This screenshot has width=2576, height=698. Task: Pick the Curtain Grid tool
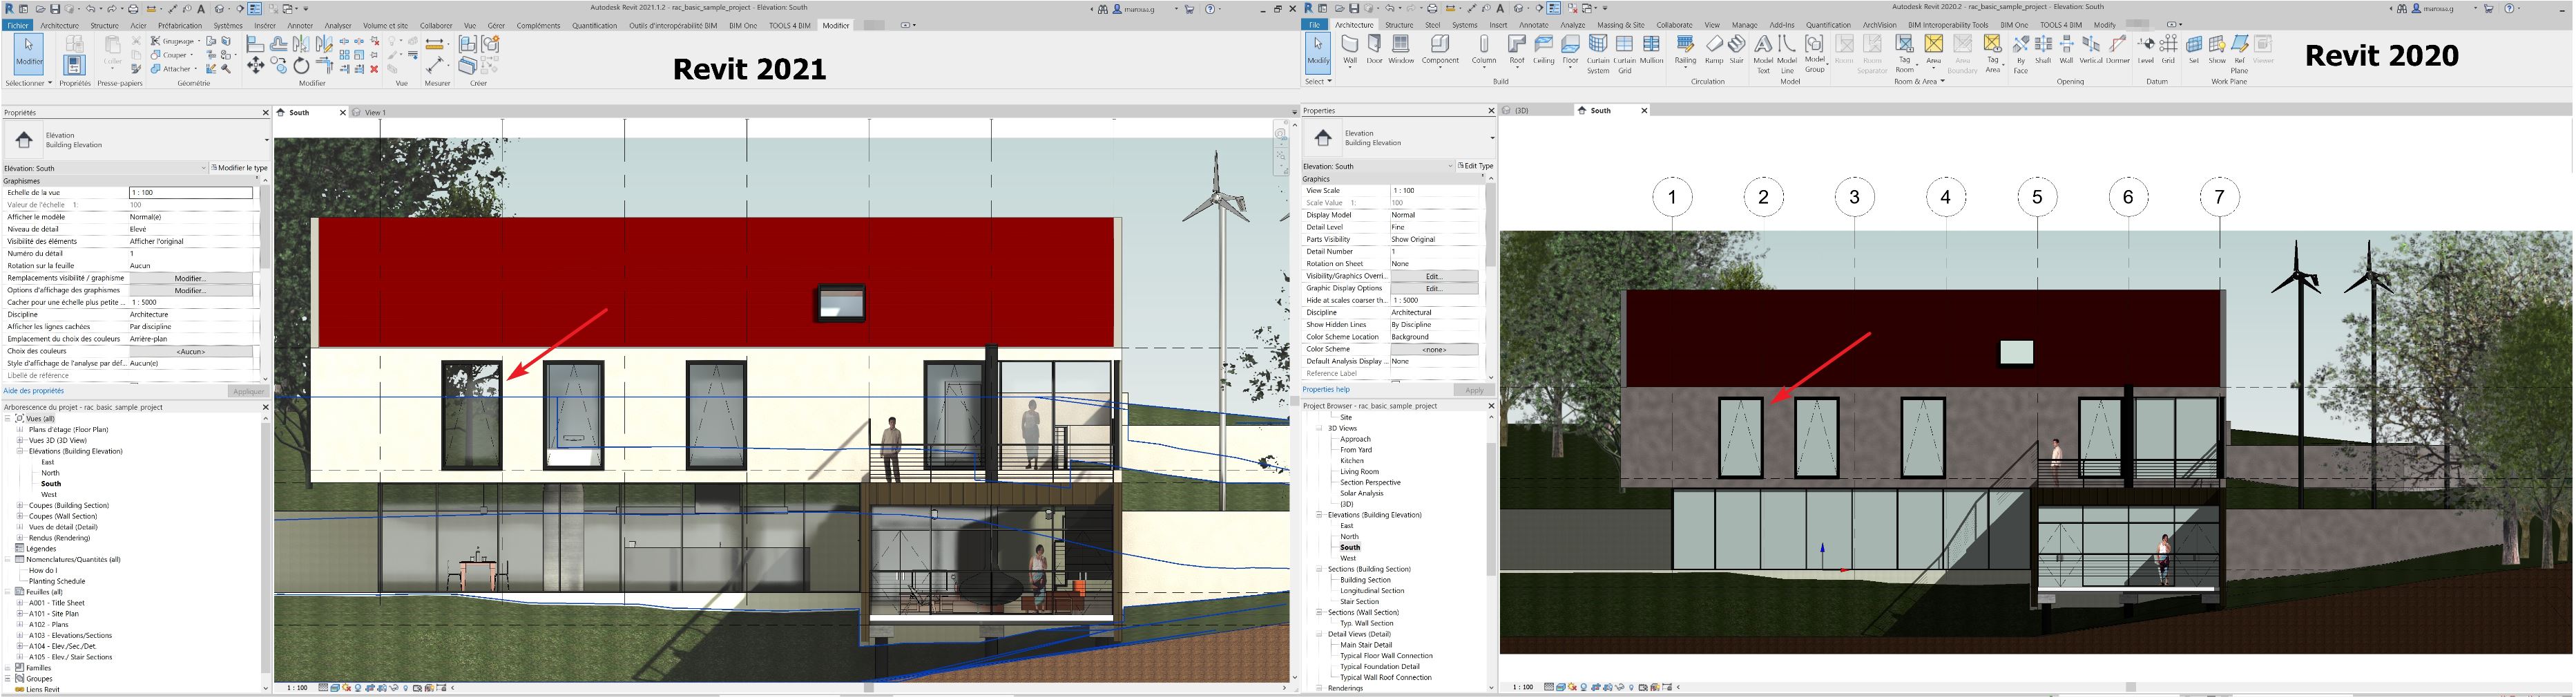click(1625, 54)
